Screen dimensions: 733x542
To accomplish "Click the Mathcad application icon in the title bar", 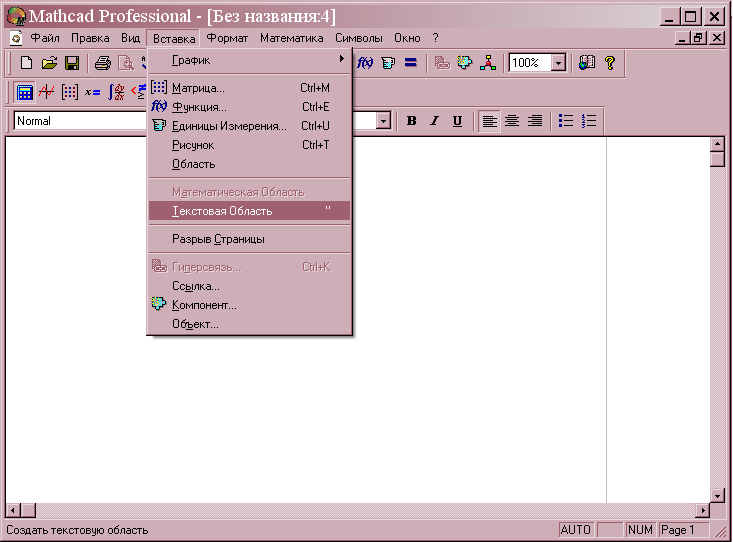I will click(15, 16).
